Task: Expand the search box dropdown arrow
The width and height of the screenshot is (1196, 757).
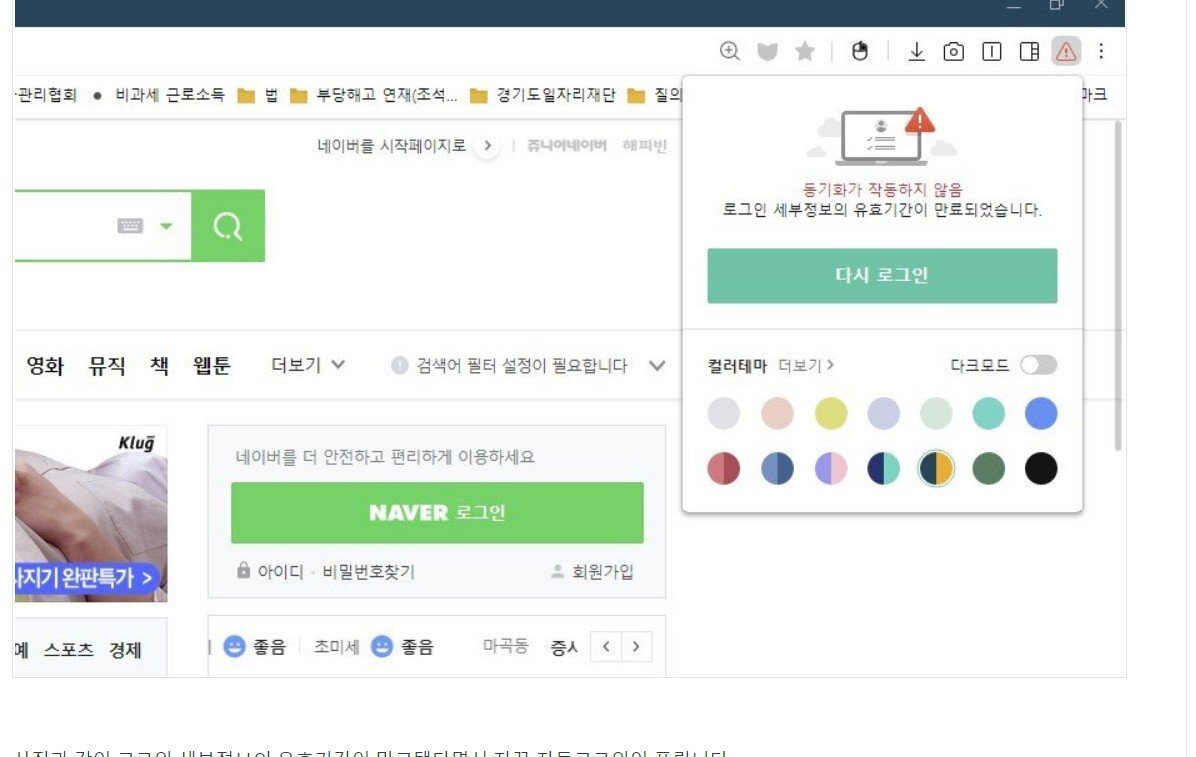Action: pyautogui.click(x=166, y=226)
